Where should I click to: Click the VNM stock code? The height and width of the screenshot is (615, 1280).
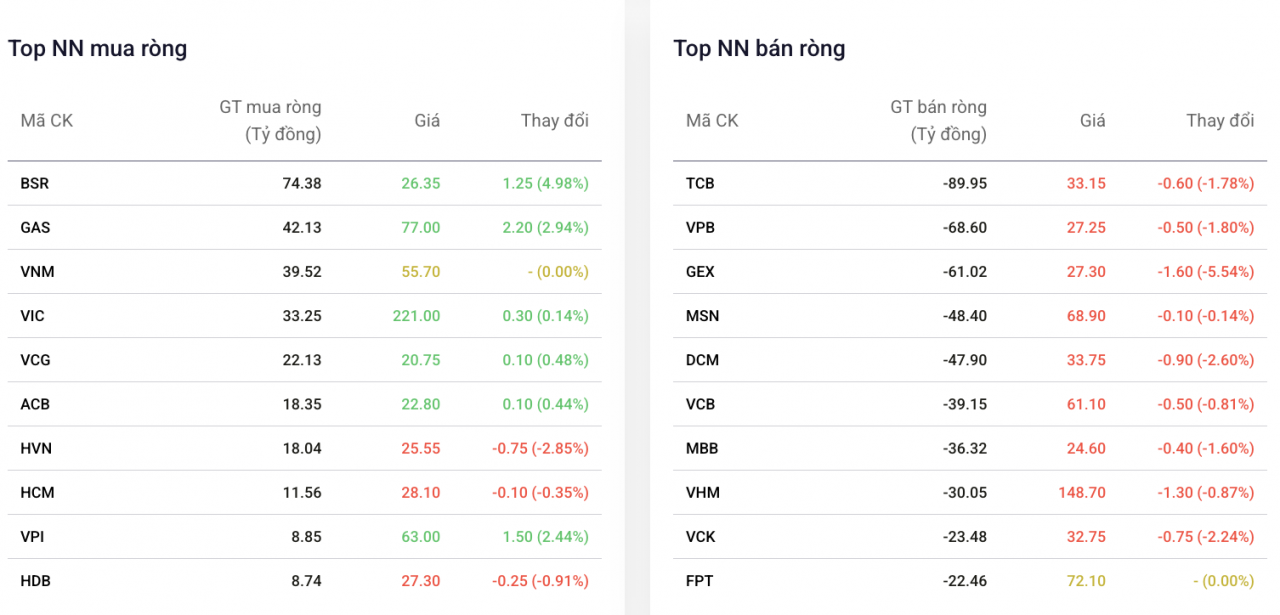pos(36,271)
